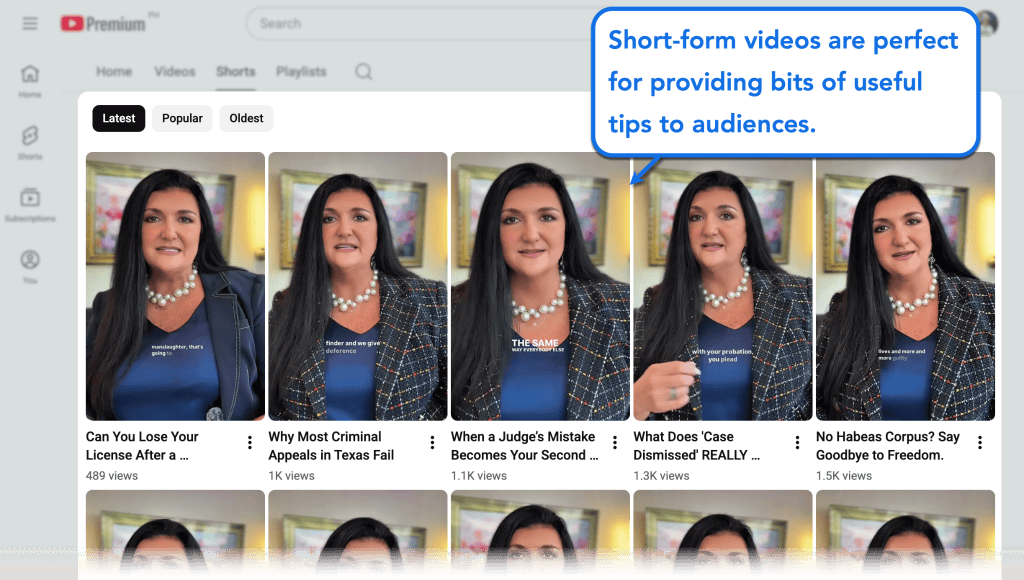The width and height of the screenshot is (1024, 580).
Task: Click the '1.5K views' text
Action: pos(844,475)
